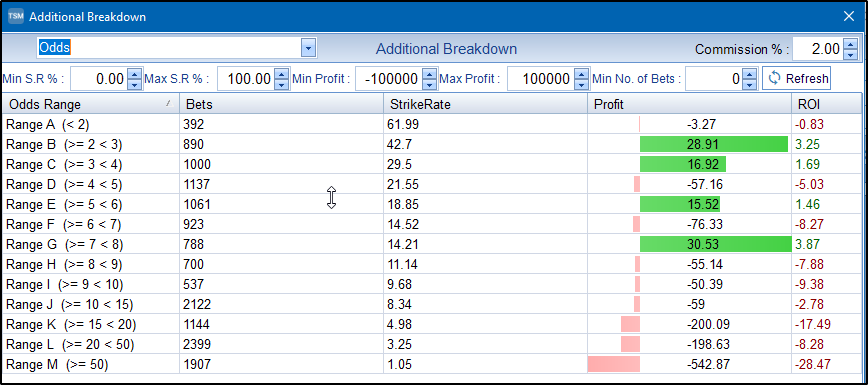Select row Range M (>= 50)

point(432,364)
